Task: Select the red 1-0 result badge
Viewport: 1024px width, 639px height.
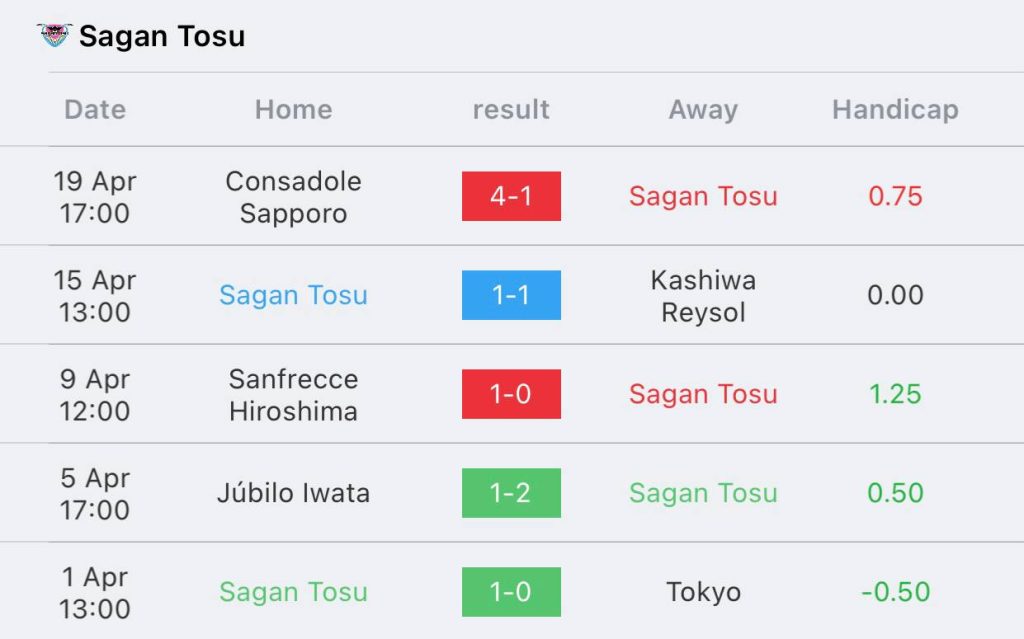Action: [x=511, y=394]
